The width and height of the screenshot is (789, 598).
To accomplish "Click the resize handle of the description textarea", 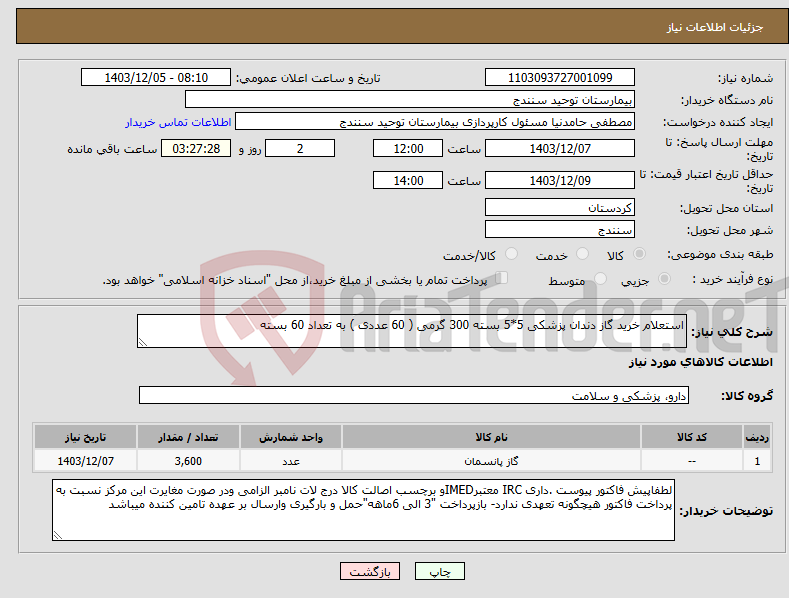I will pos(143,342).
